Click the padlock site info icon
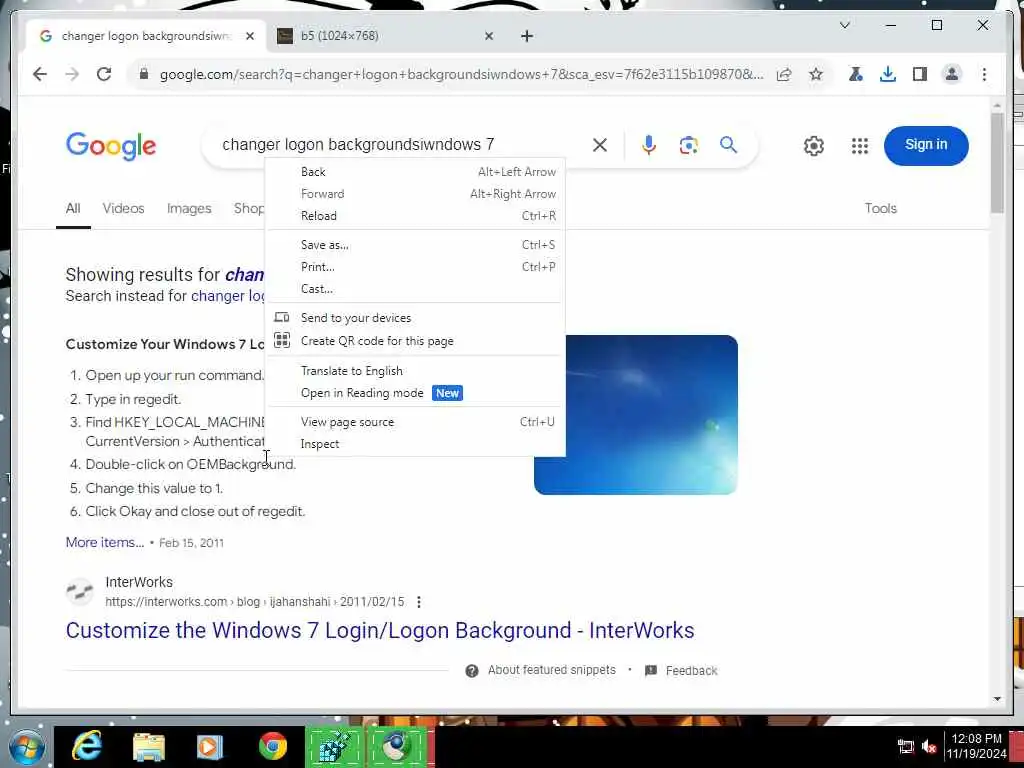The width and height of the screenshot is (1024, 768). click(x=144, y=74)
